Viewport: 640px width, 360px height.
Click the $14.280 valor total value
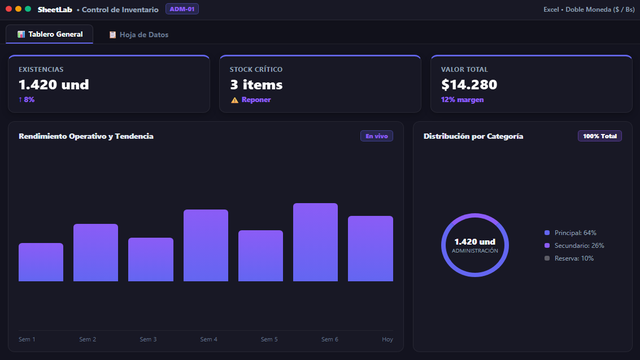pos(469,84)
